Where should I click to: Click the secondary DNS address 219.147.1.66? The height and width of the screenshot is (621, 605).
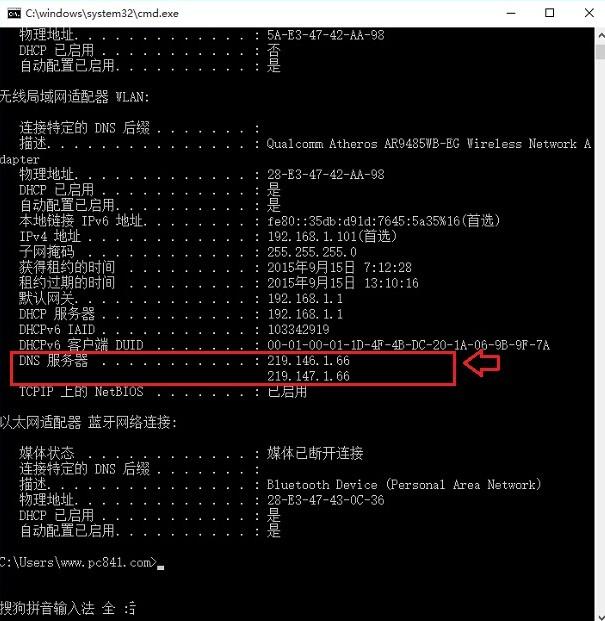coord(308,376)
